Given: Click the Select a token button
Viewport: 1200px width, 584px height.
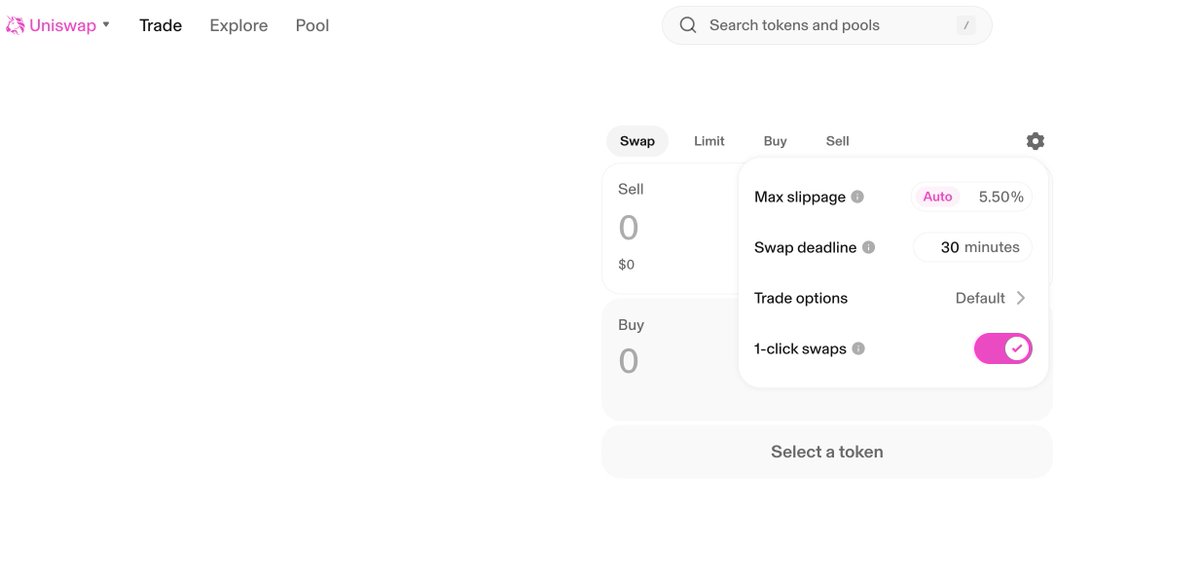Looking at the screenshot, I should [827, 452].
